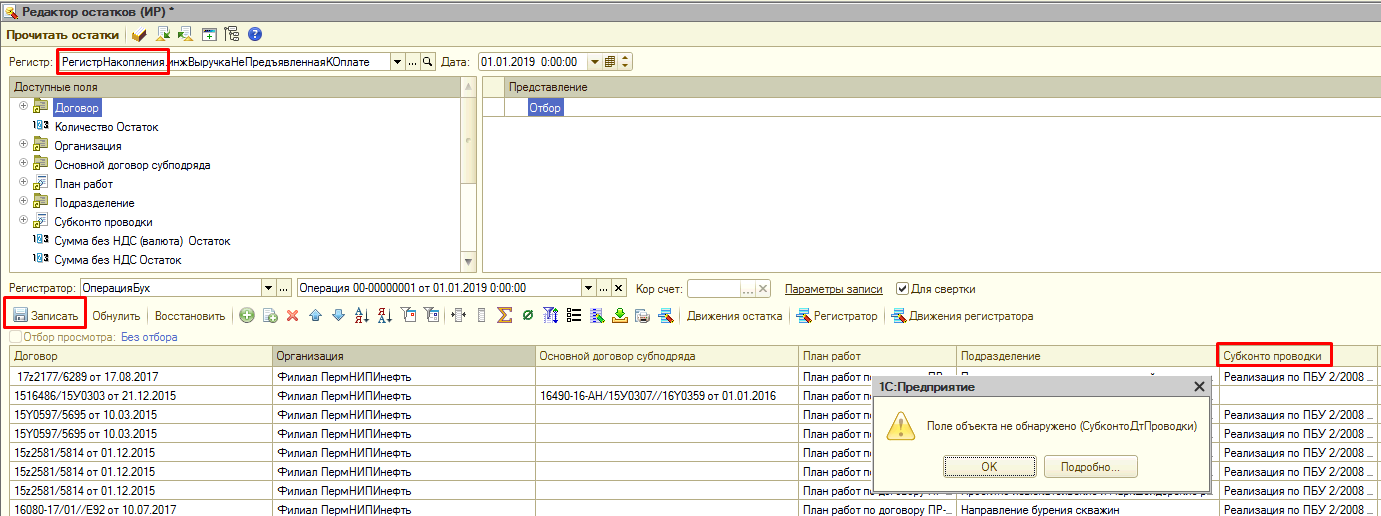Click the blue move up arrow icon
The width and height of the screenshot is (1381, 516).
316,316
